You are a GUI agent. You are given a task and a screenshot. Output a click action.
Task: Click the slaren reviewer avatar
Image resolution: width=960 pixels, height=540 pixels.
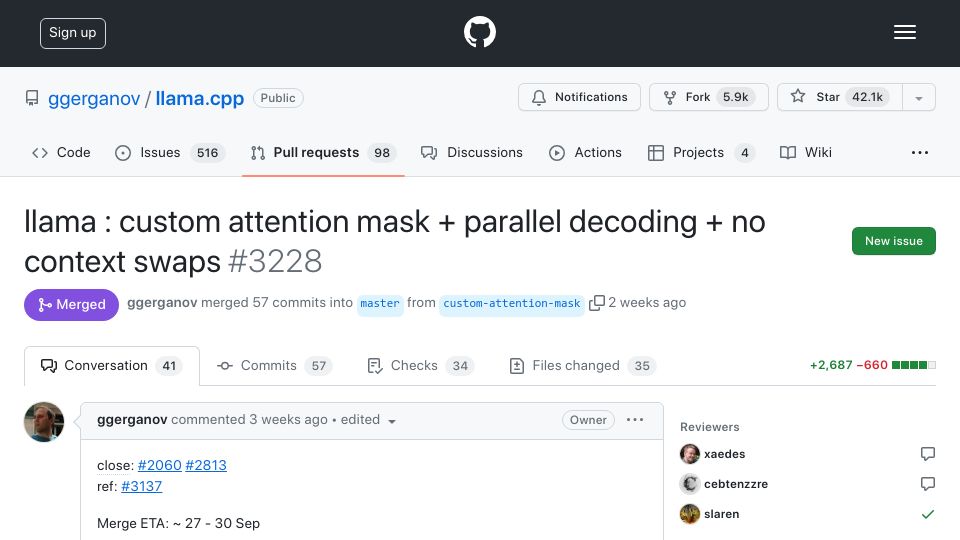(x=689, y=514)
